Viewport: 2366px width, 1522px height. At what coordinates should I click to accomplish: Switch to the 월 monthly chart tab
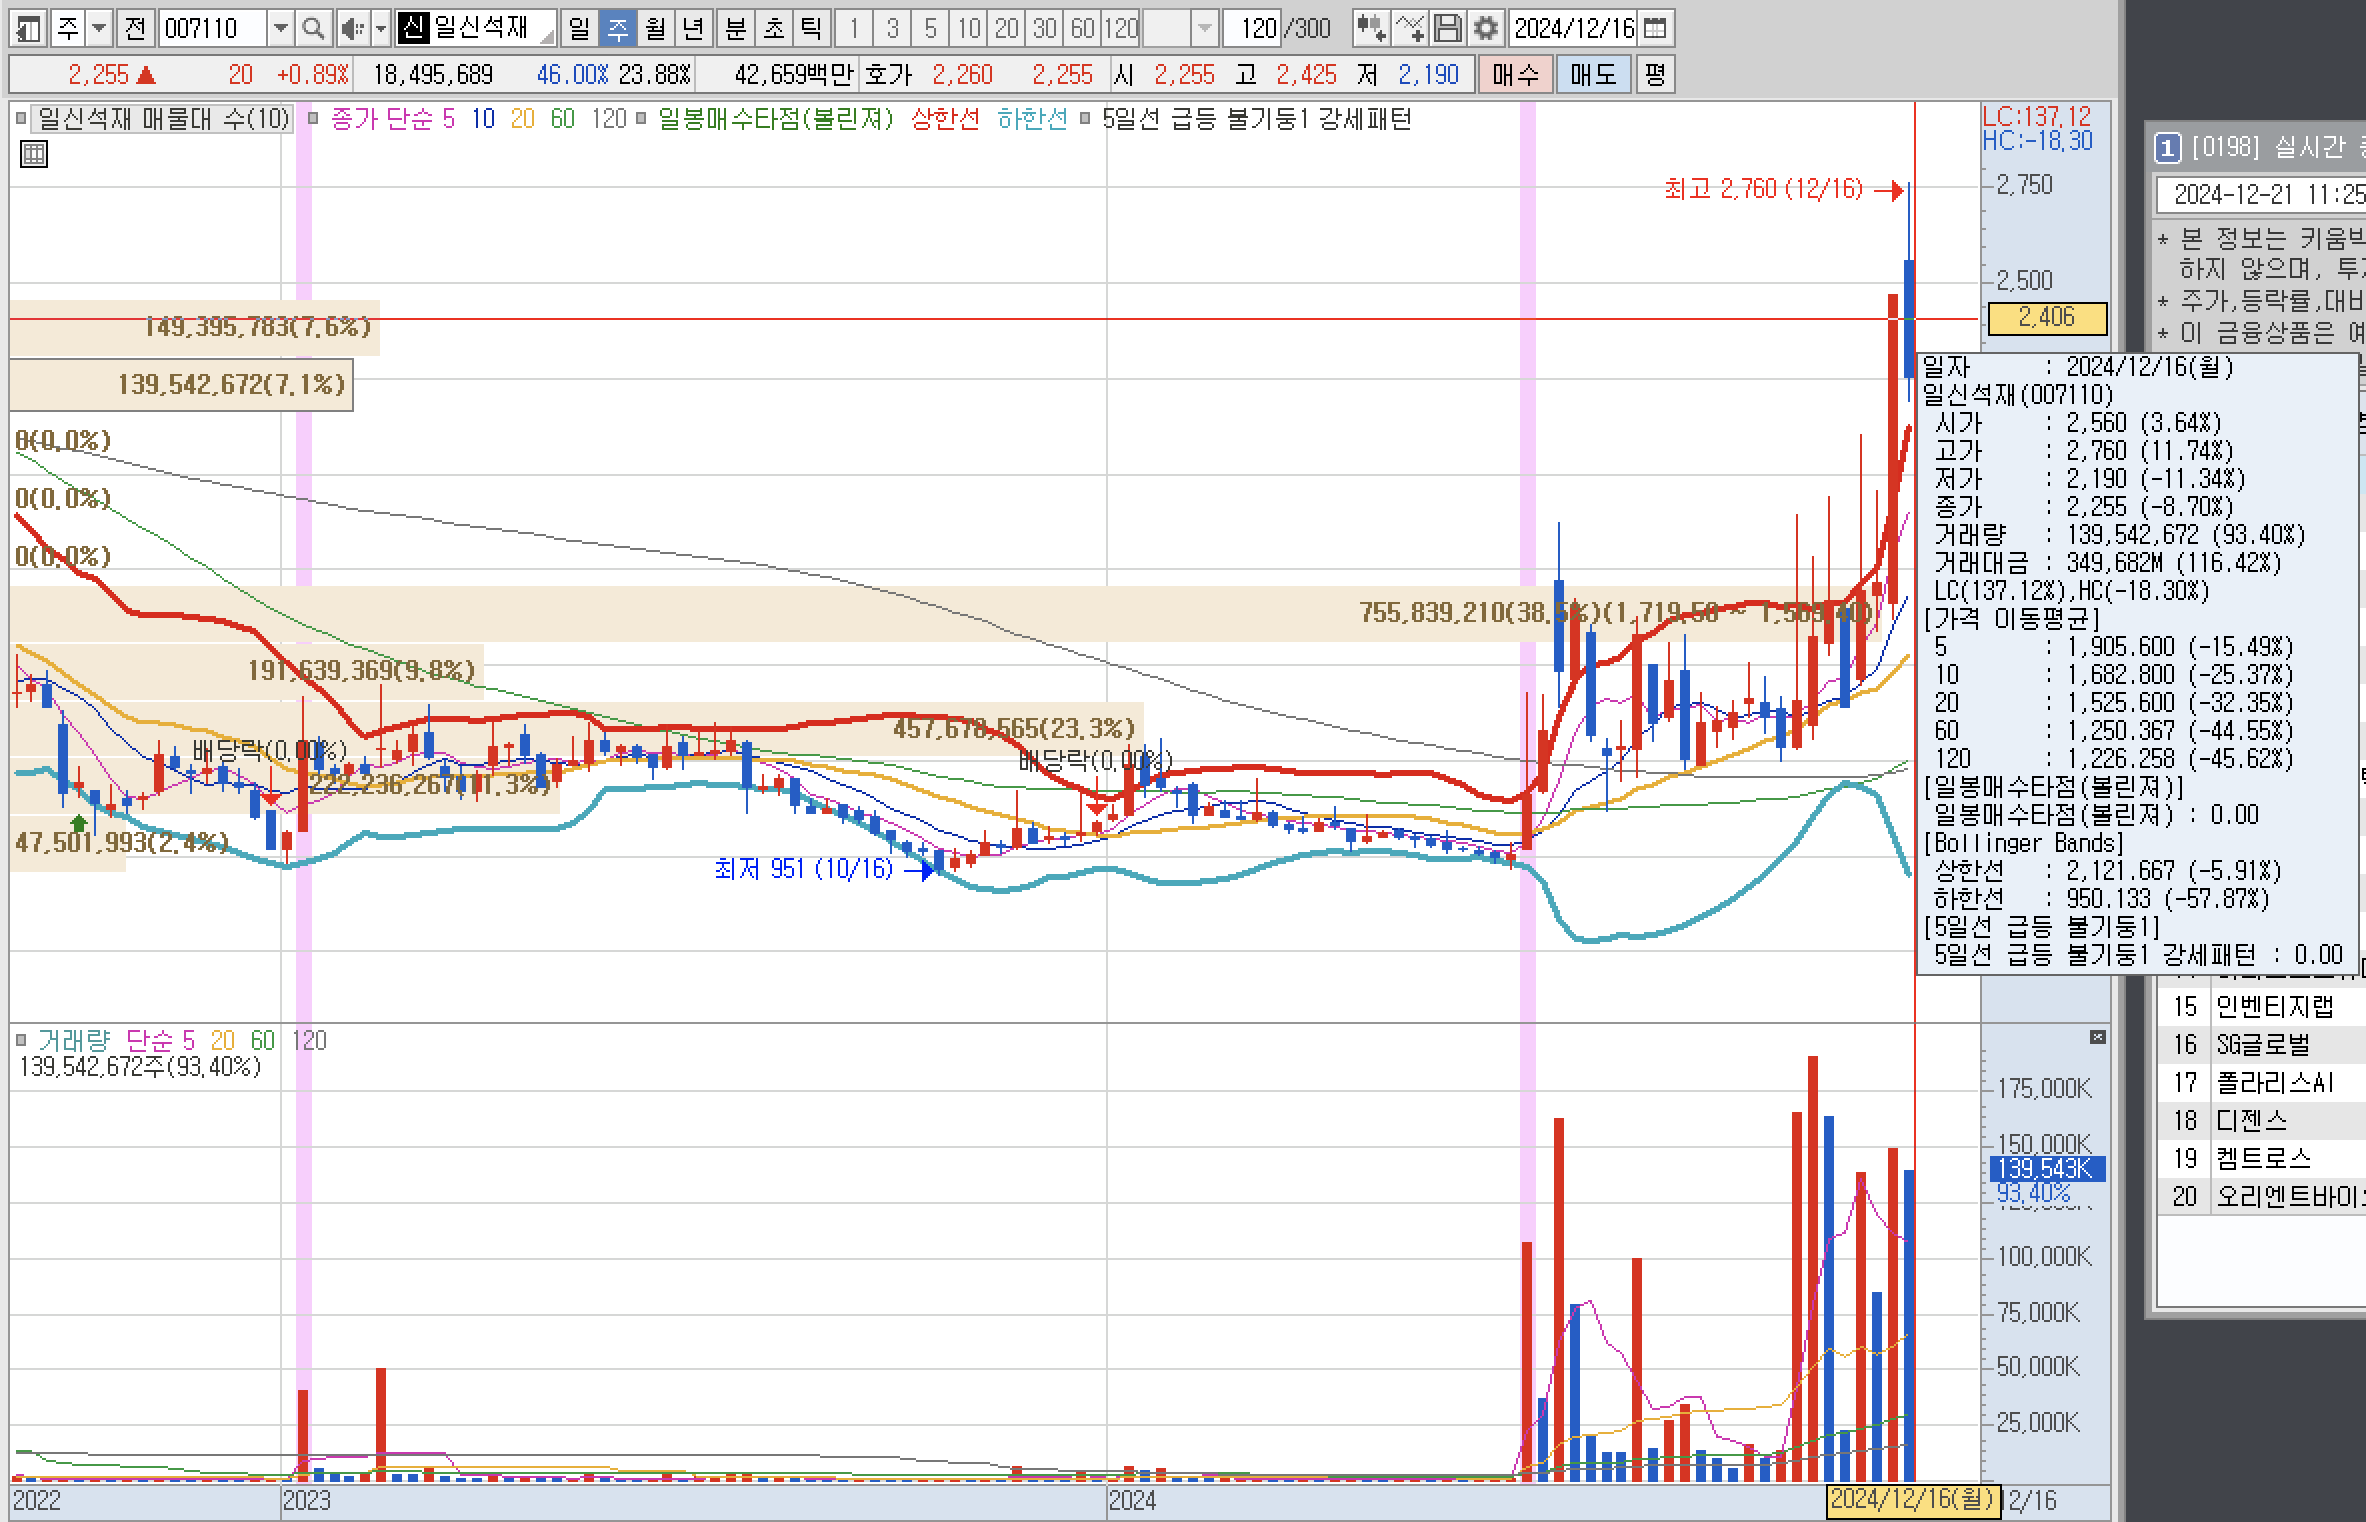(655, 28)
